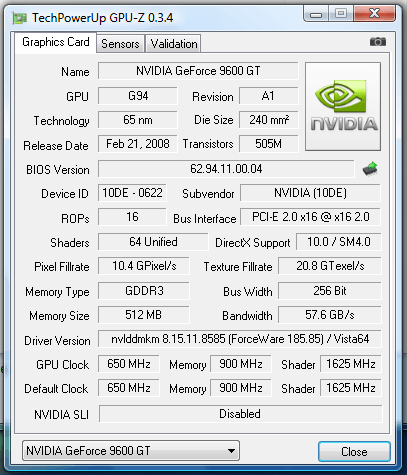Viewport: 407px width, 475px height.
Task: Click the Name field showing NVIDIA GeForce 9600 GT
Action: coord(198,71)
